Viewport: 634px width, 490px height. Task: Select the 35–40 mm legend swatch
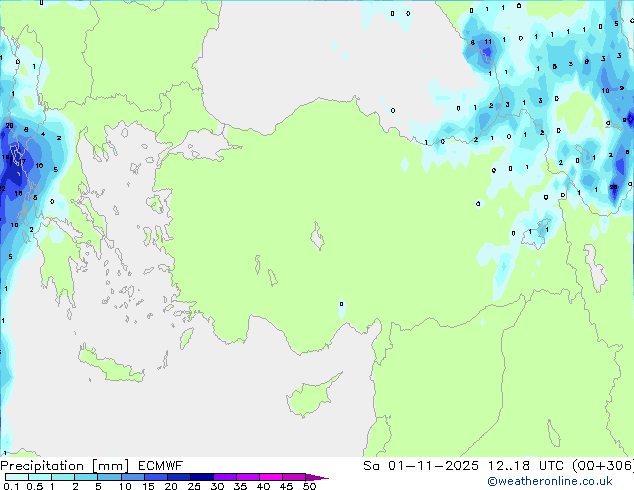coord(247,477)
